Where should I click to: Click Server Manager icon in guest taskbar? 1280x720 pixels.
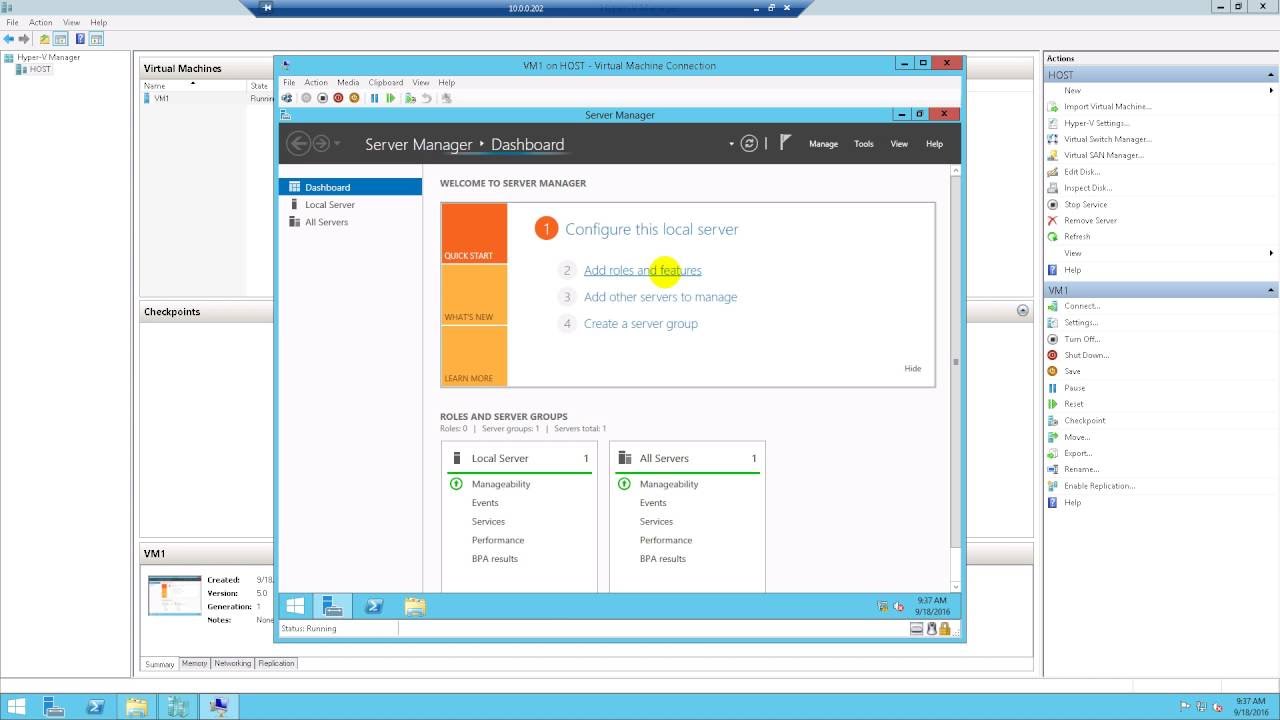click(332, 606)
